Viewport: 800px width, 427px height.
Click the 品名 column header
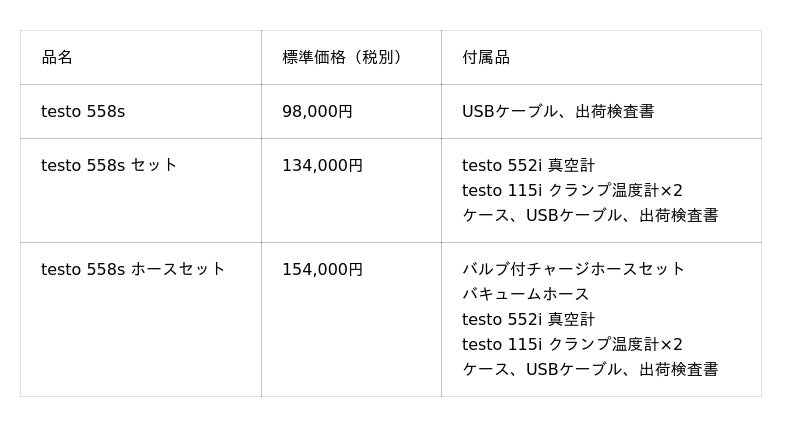pos(57,58)
